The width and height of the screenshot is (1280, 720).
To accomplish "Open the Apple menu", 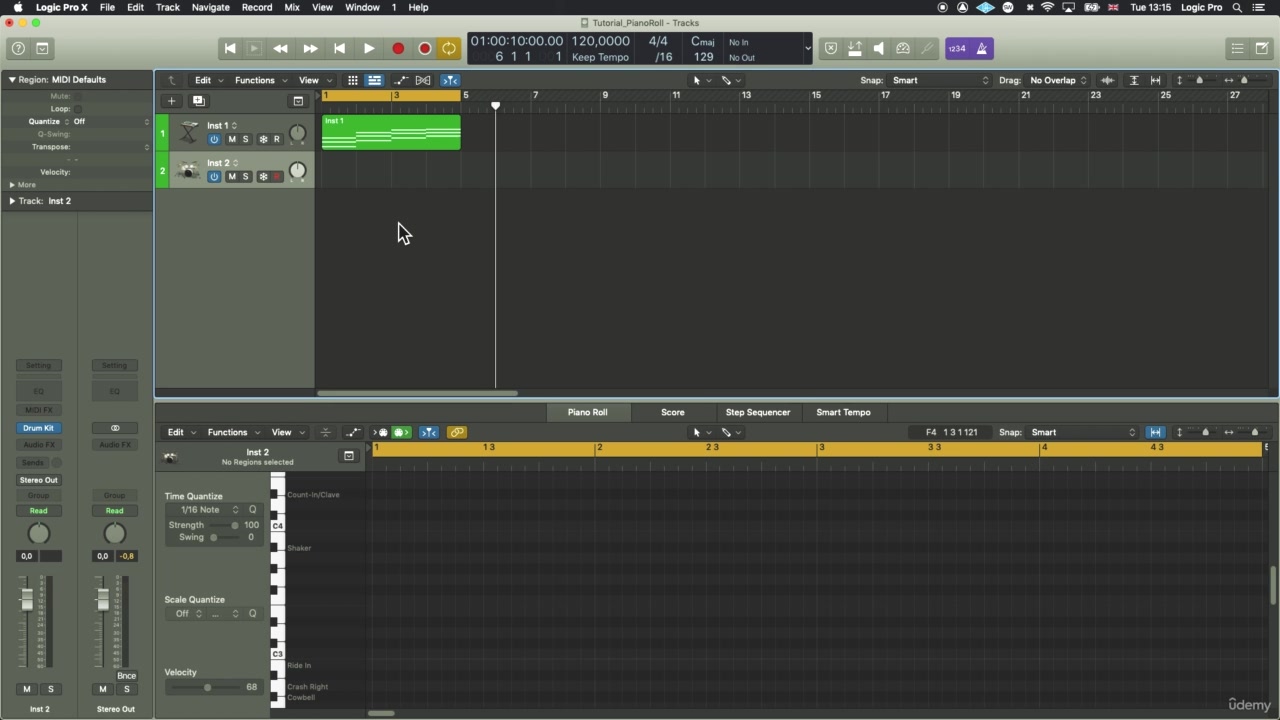I will click(17, 7).
